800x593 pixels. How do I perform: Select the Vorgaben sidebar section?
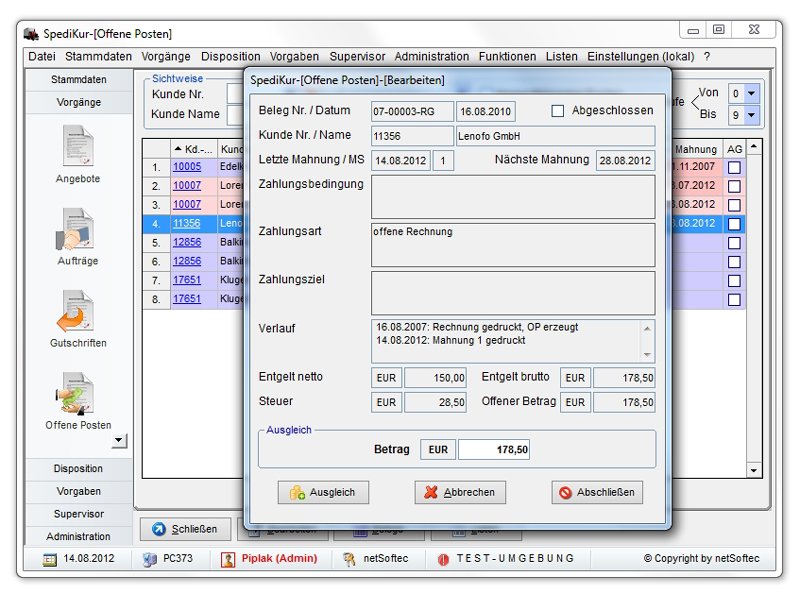point(79,491)
